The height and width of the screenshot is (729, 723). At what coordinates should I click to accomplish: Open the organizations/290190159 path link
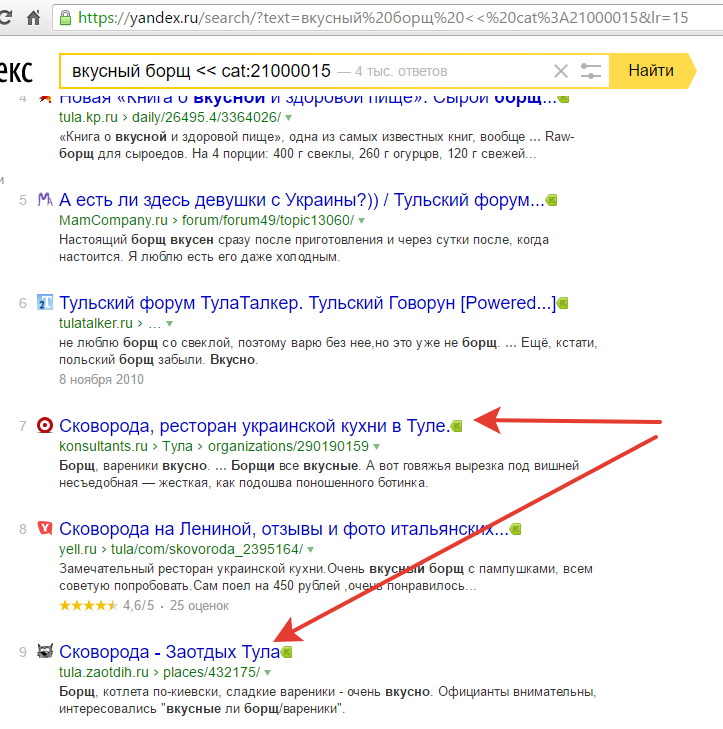(288, 446)
